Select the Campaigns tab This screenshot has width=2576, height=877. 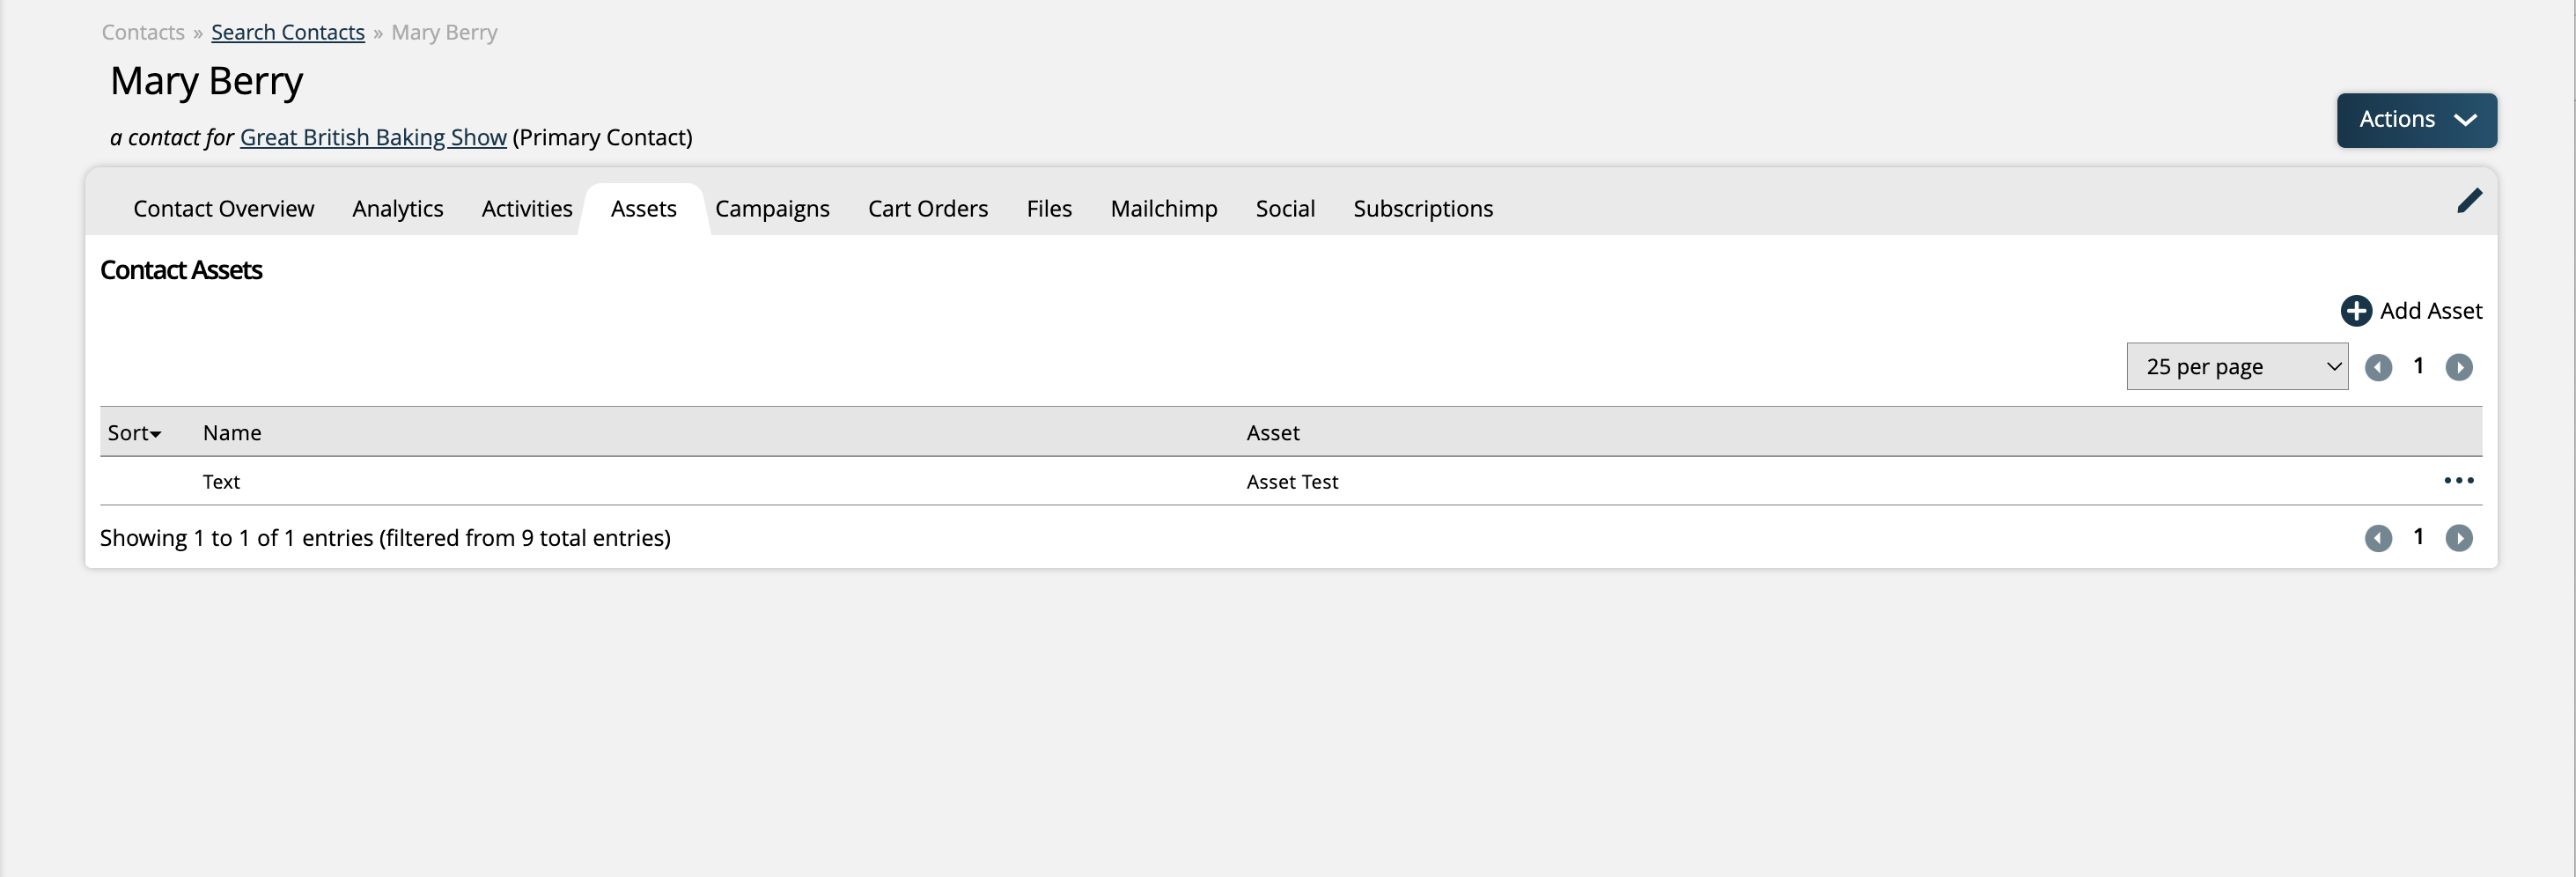click(x=772, y=209)
